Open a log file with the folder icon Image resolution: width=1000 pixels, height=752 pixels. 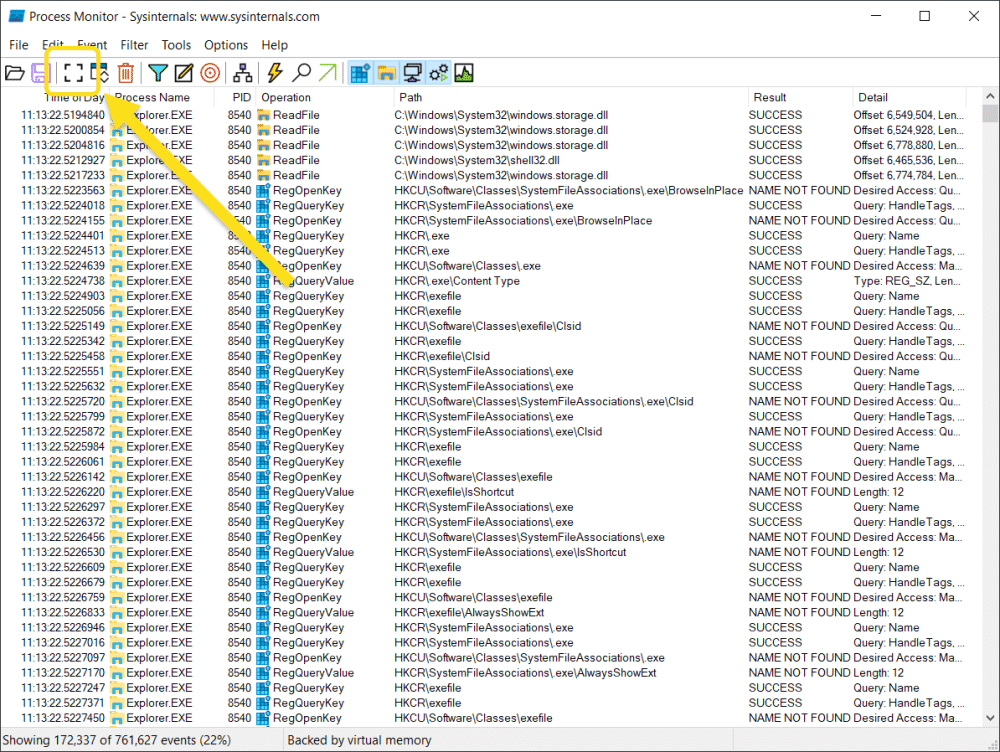pos(15,73)
